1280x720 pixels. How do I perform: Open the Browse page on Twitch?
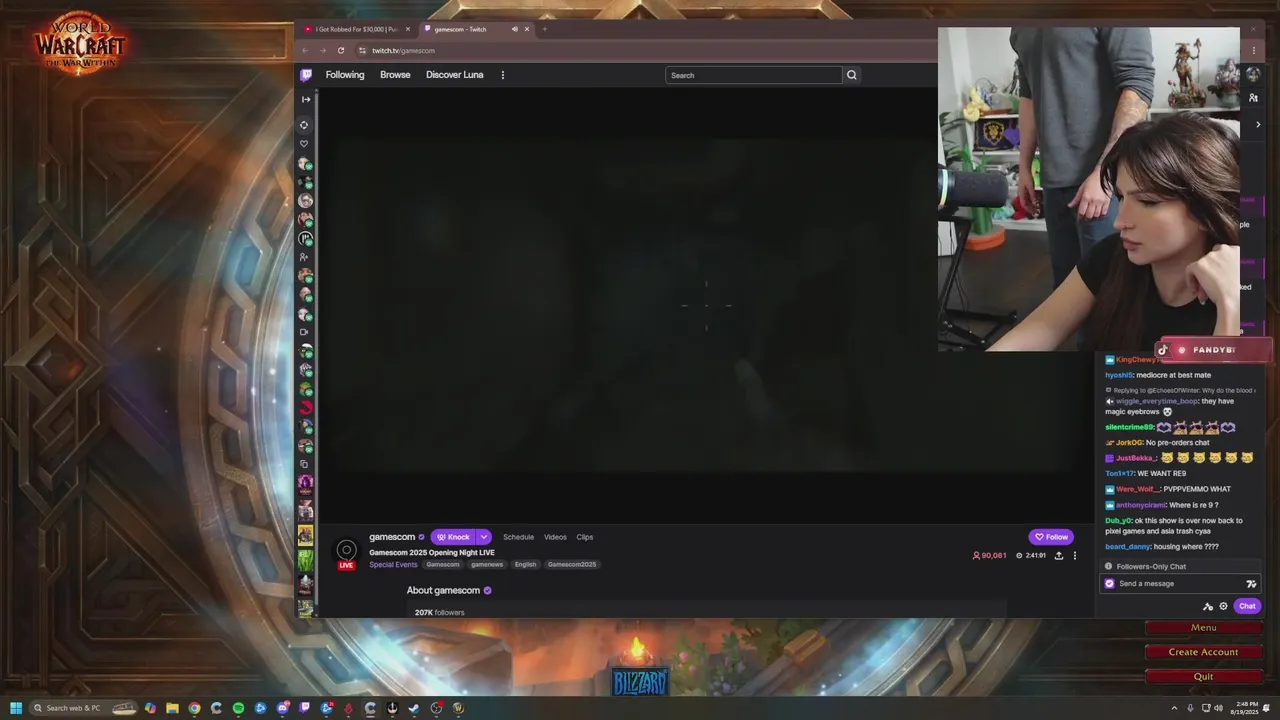pos(395,75)
